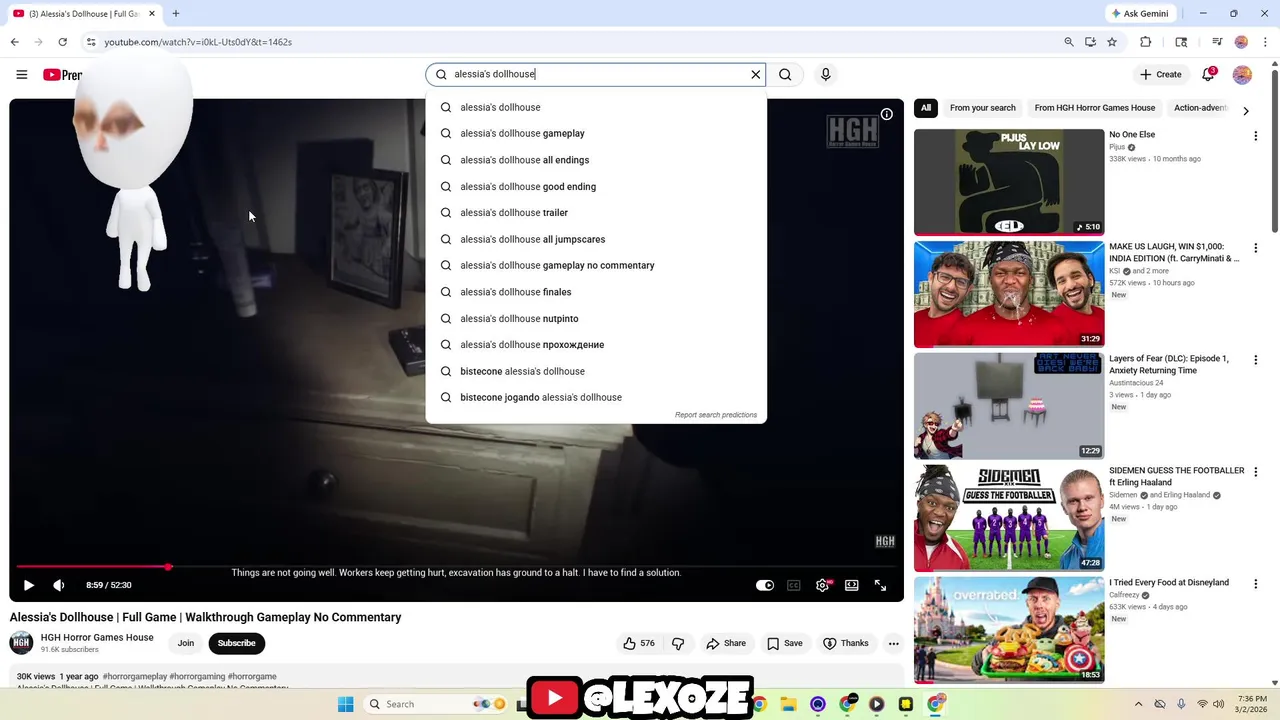Click the Share button
1280x720 pixels.
(726, 643)
